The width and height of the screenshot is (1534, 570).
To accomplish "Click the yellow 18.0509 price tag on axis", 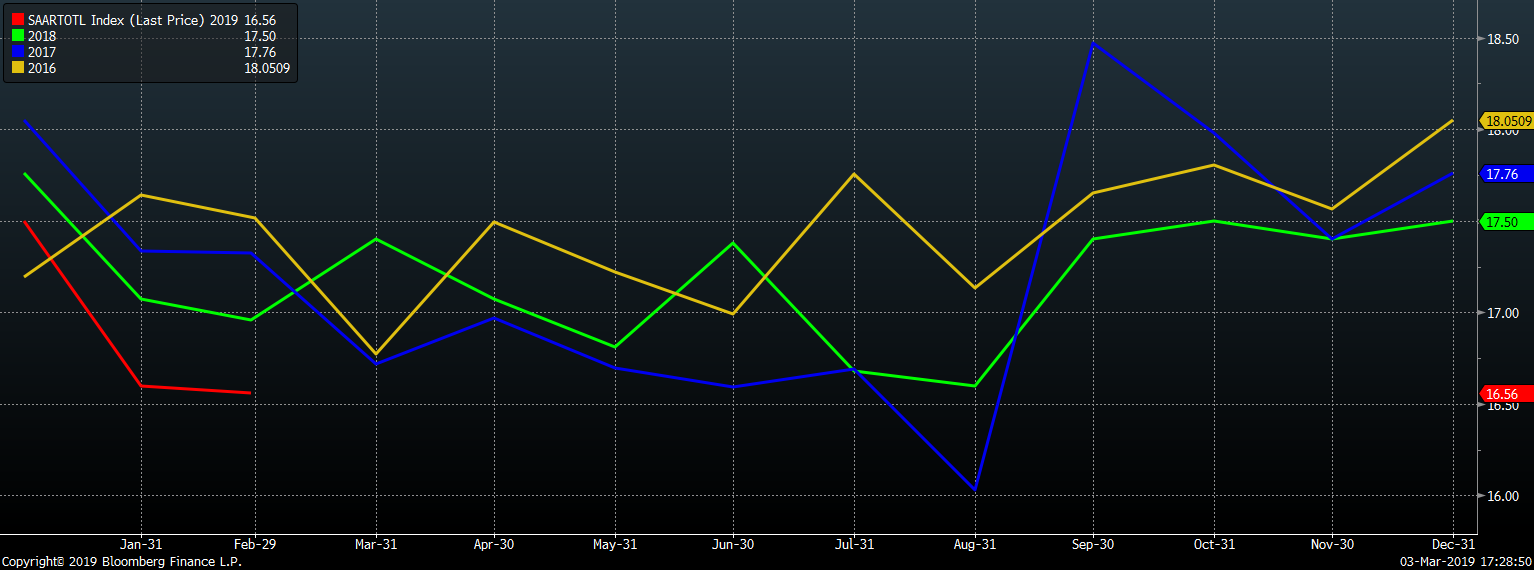I will pyautogui.click(x=1507, y=121).
